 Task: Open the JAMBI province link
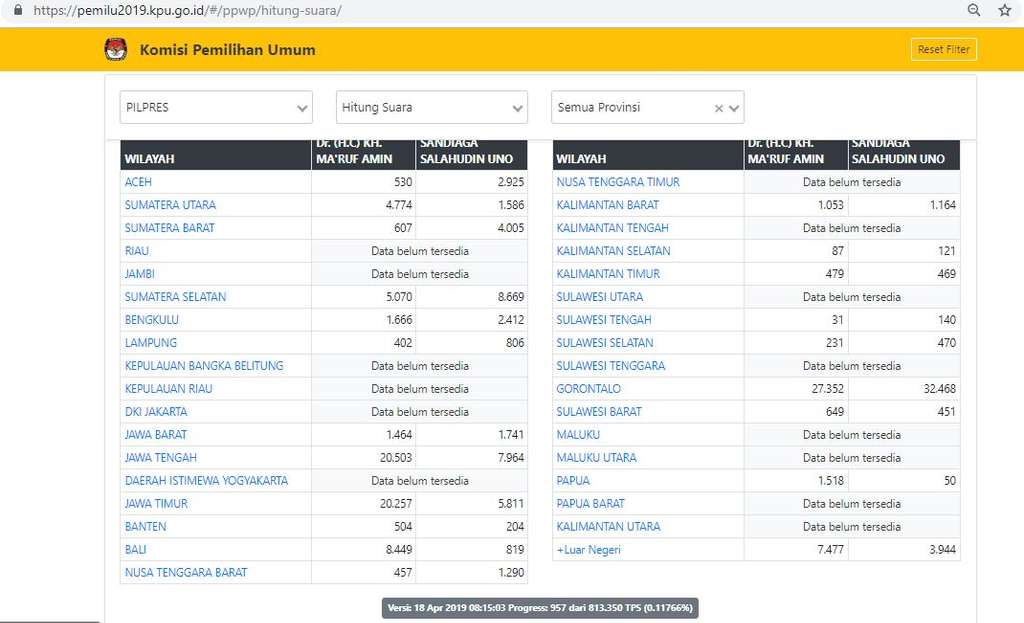[x=139, y=274]
